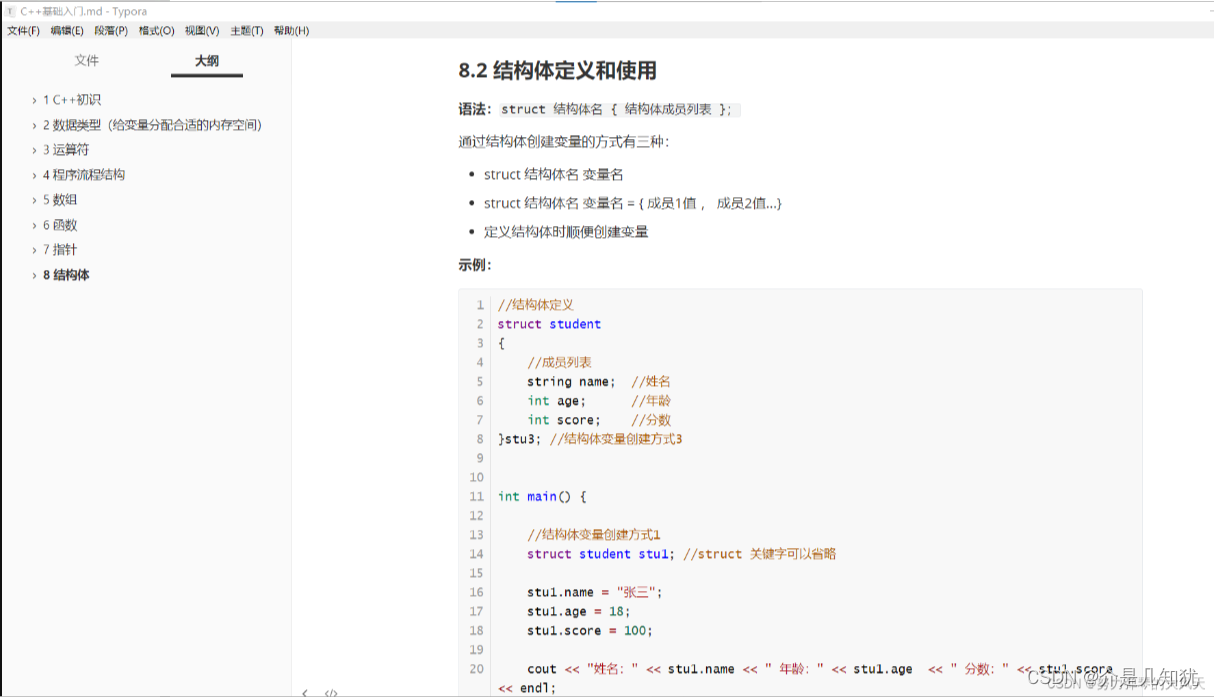
Task: Click bullet 'struct 结构体名 变量名 = { 成员1值...}'
Action: (x=633, y=203)
